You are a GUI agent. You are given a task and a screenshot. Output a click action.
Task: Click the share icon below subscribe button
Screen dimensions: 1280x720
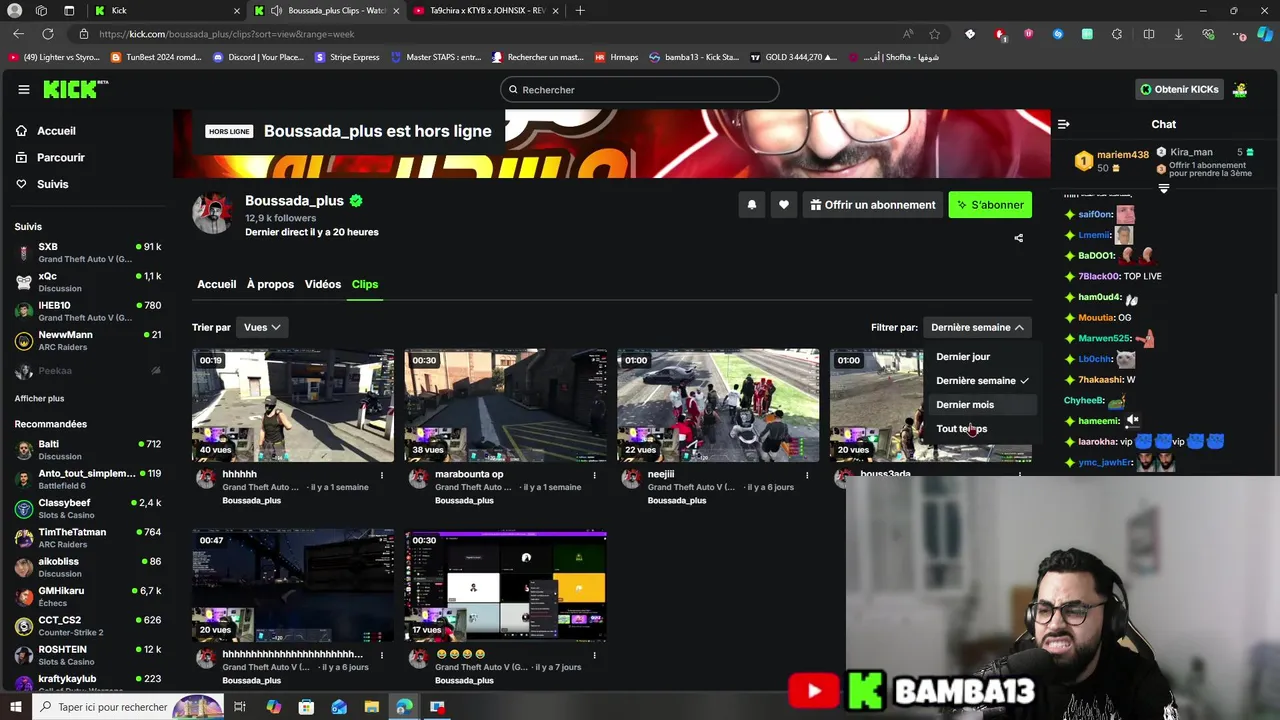[1018, 238]
